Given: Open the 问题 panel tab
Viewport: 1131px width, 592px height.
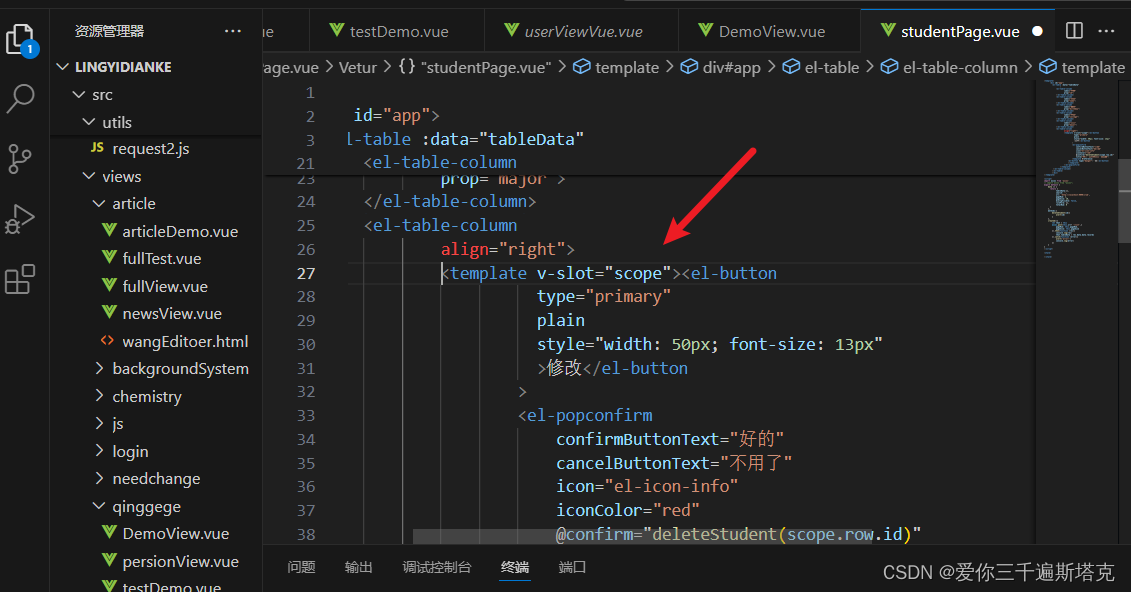Looking at the screenshot, I should point(302,567).
